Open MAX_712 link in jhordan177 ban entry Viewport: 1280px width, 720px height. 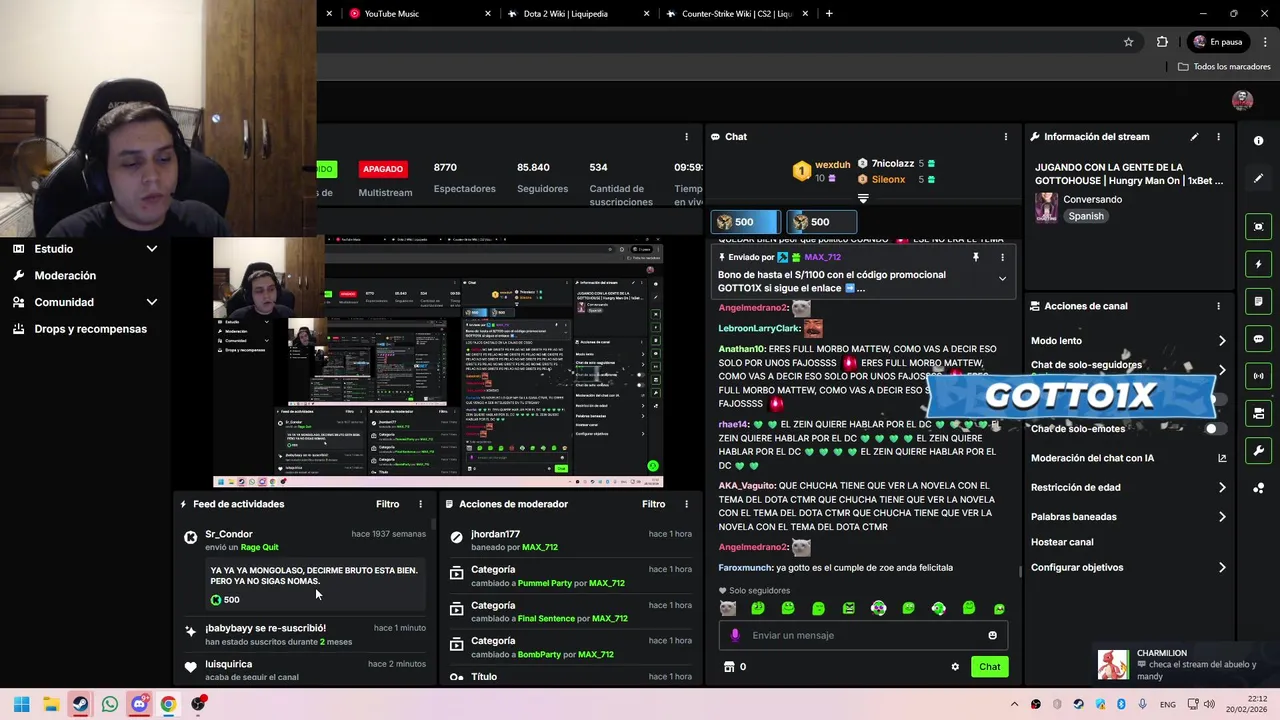click(x=539, y=547)
